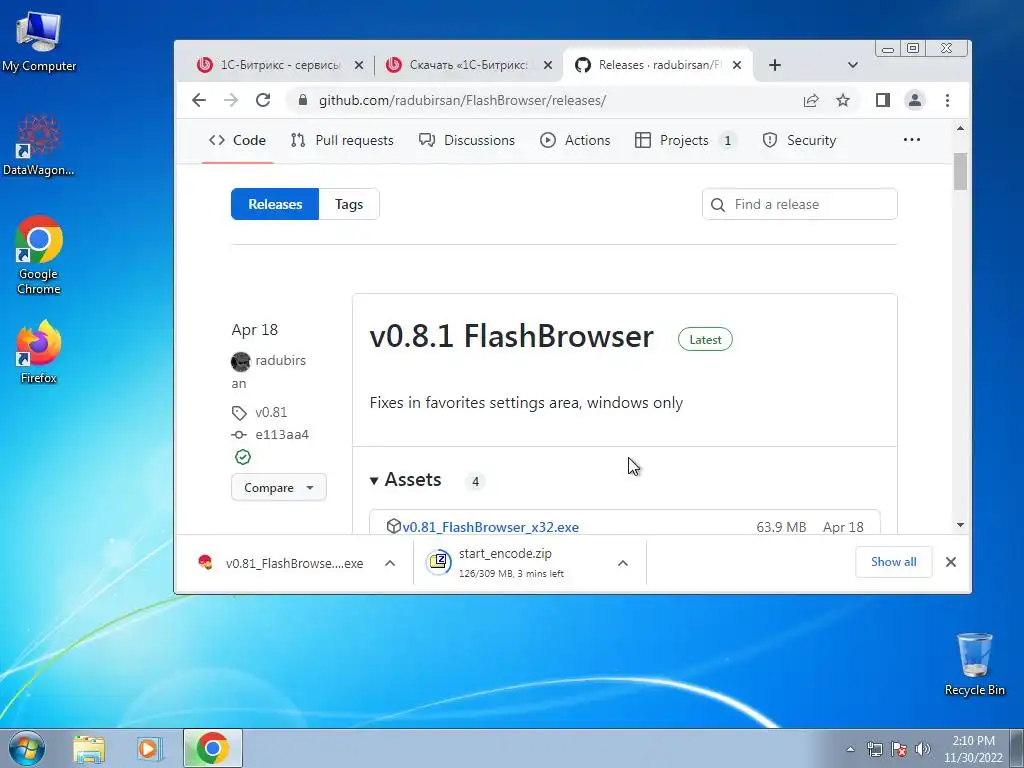This screenshot has height=768, width=1024.
Task: Click the page scroll-up arrow
Action: click(x=960, y=129)
